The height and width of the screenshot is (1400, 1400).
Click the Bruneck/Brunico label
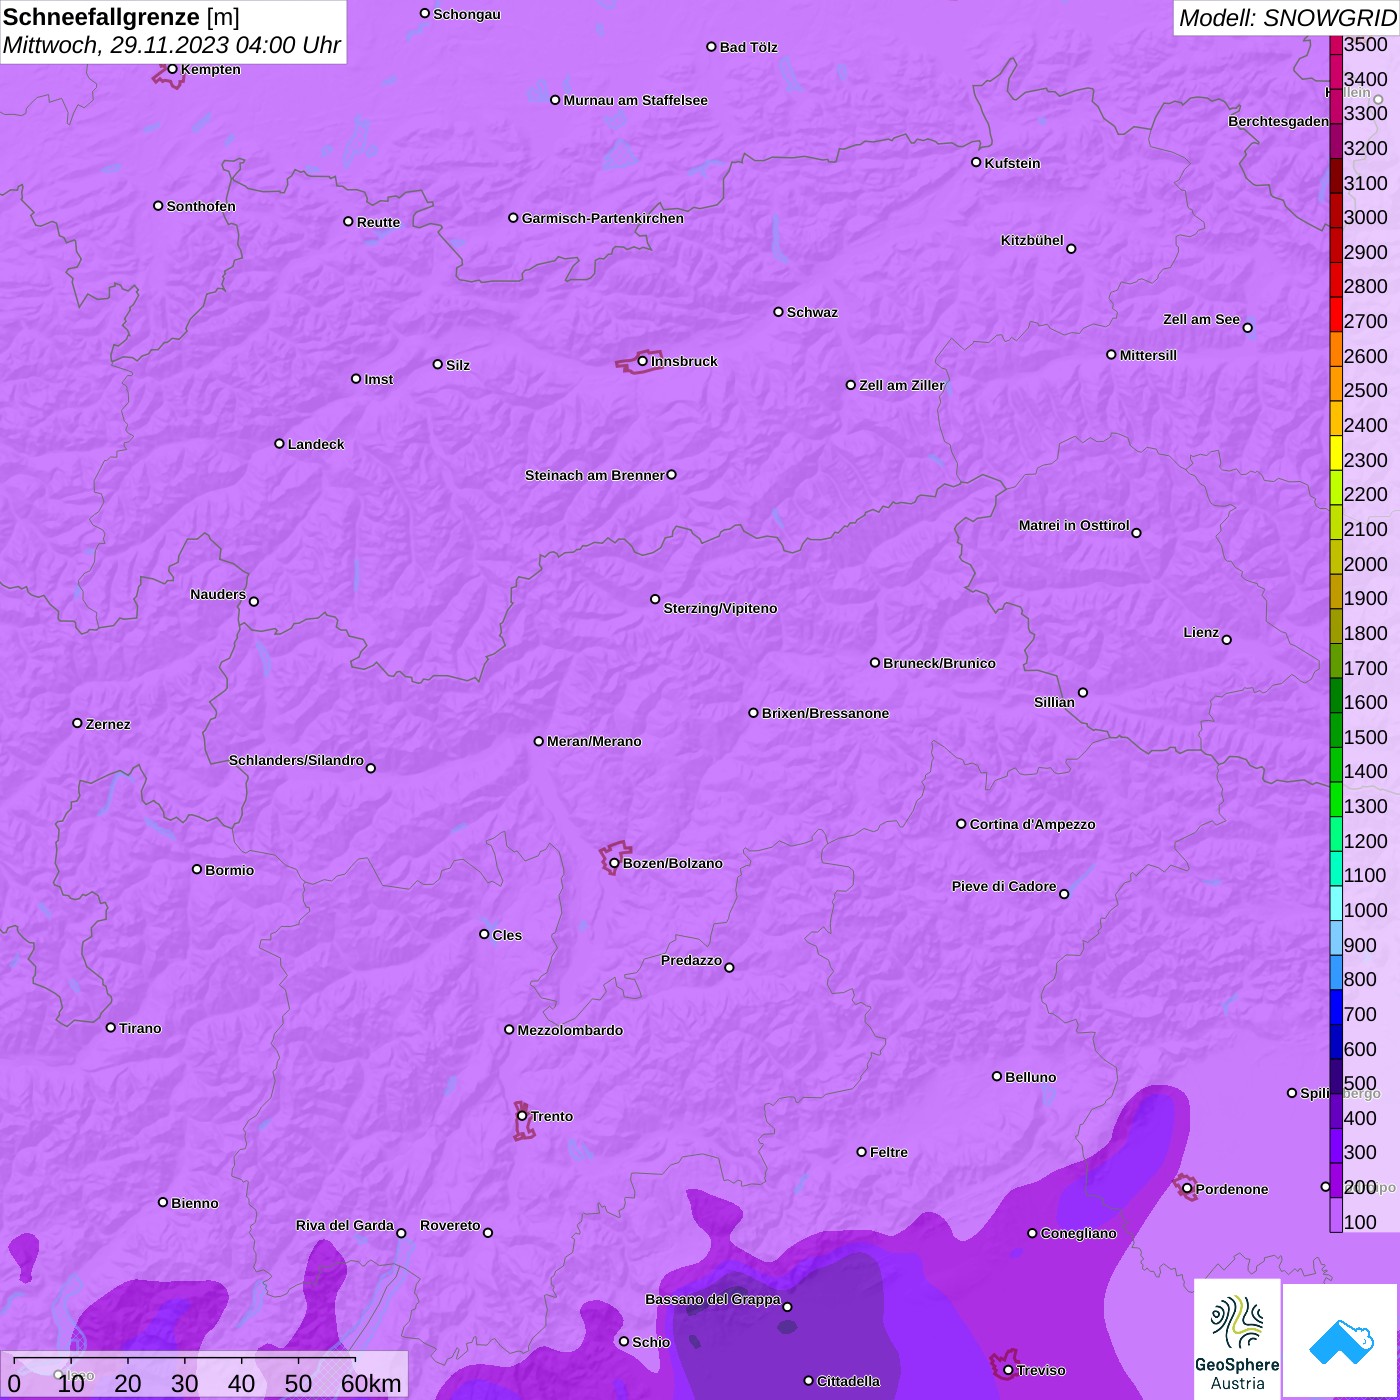coord(939,663)
